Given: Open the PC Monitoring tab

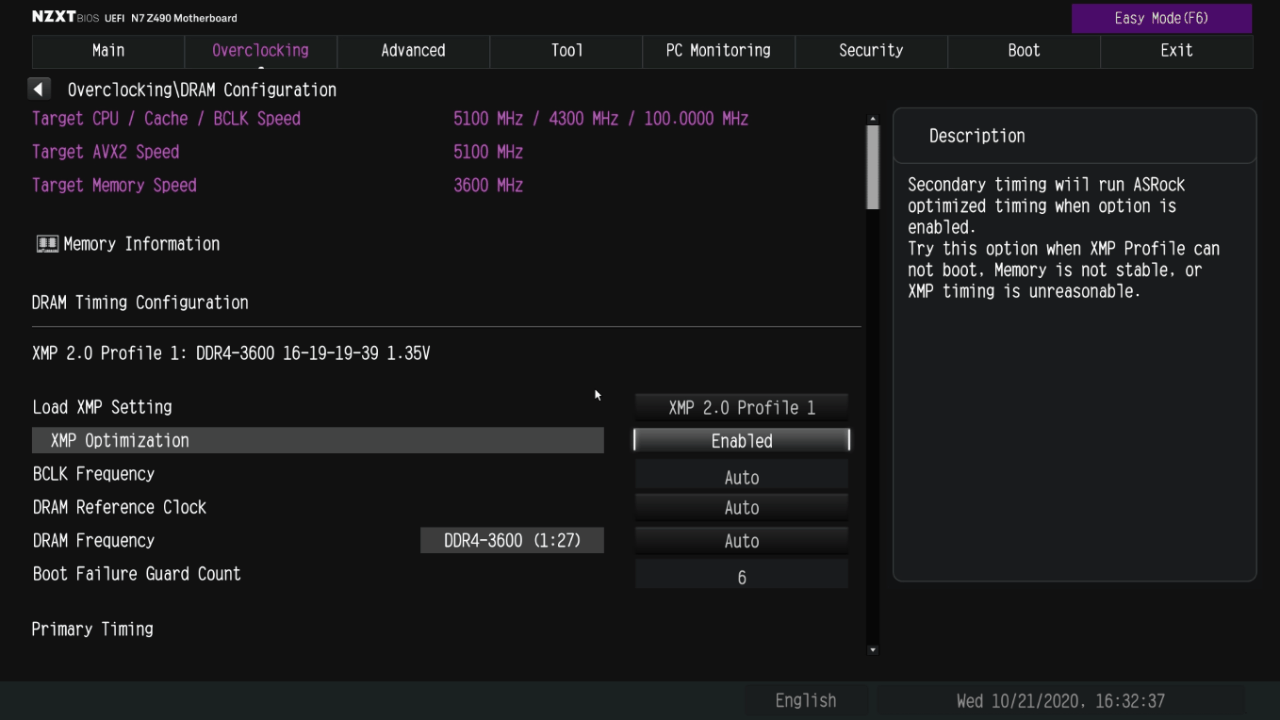Looking at the screenshot, I should (718, 50).
